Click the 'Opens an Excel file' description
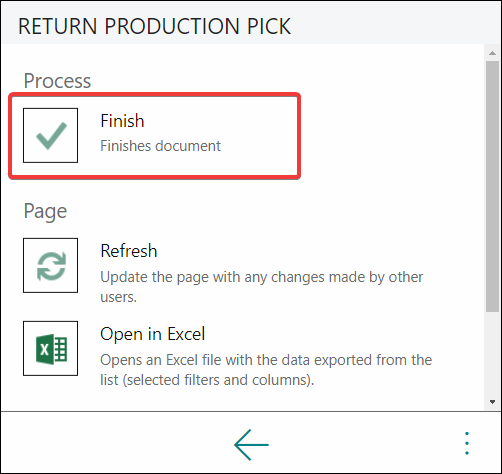 (266, 370)
